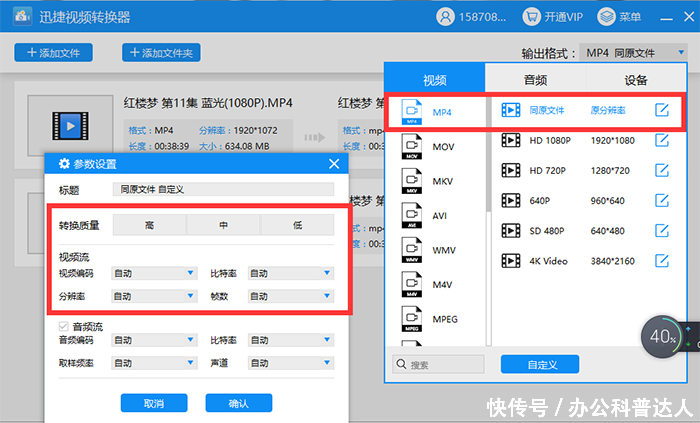Edit the SD 480P preset

[662, 231]
